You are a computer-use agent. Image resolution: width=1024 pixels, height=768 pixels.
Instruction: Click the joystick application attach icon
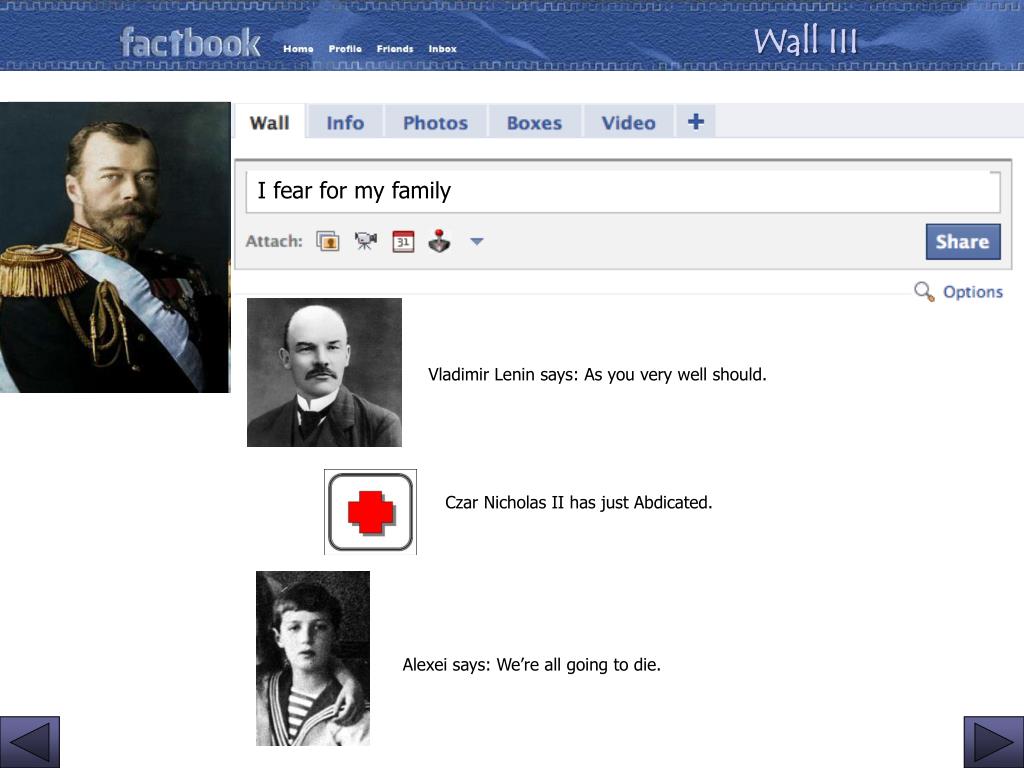440,241
